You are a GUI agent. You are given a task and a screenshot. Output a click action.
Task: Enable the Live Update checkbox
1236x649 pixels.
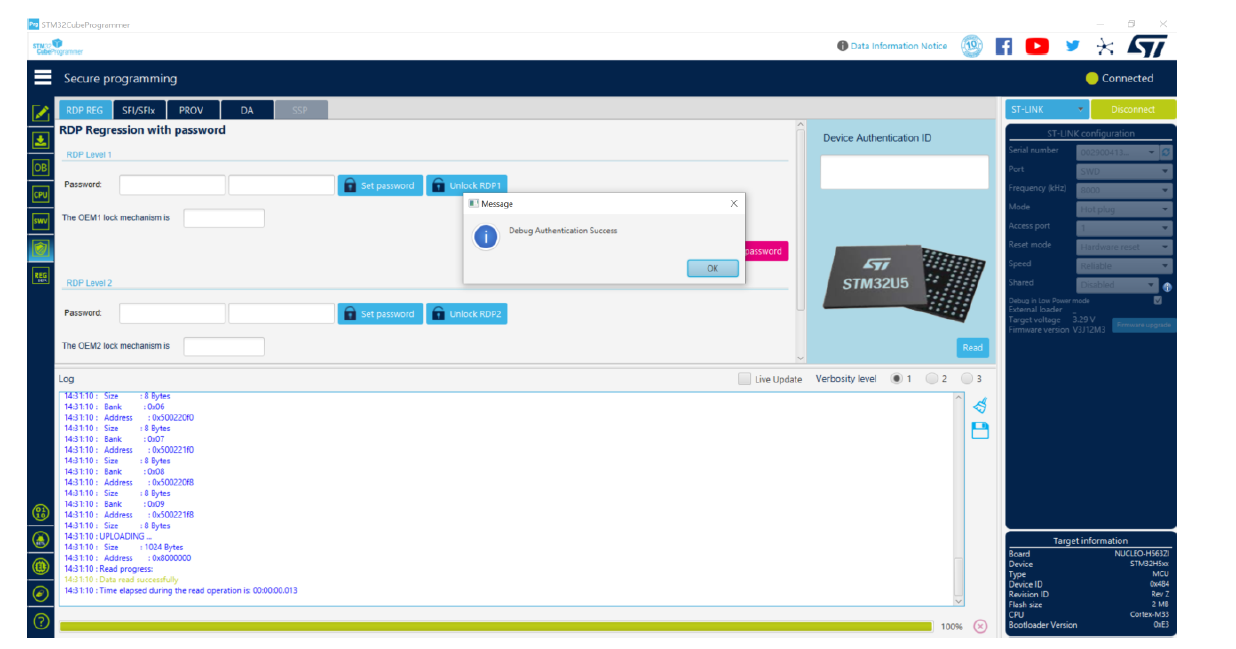click(744, 379)
